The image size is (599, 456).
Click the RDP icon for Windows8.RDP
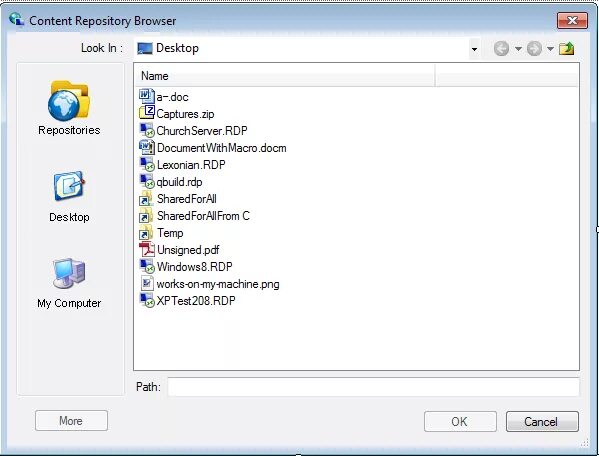point(147,266)
